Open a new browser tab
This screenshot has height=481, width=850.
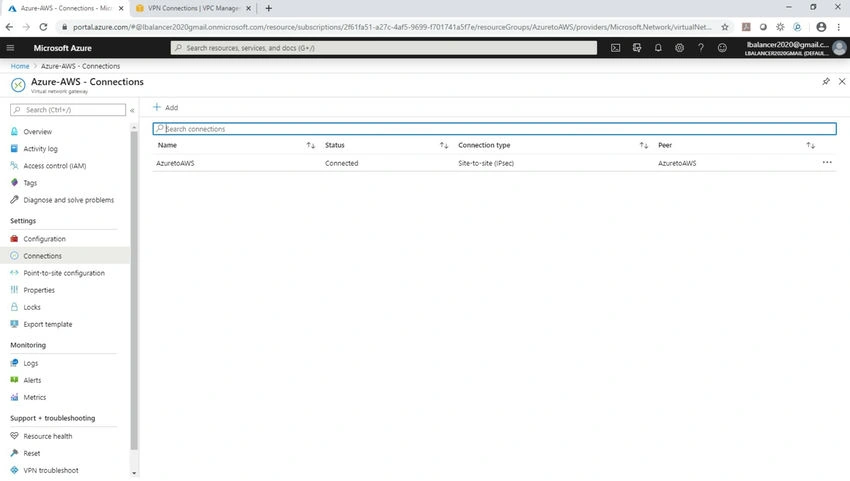[268, 8]
